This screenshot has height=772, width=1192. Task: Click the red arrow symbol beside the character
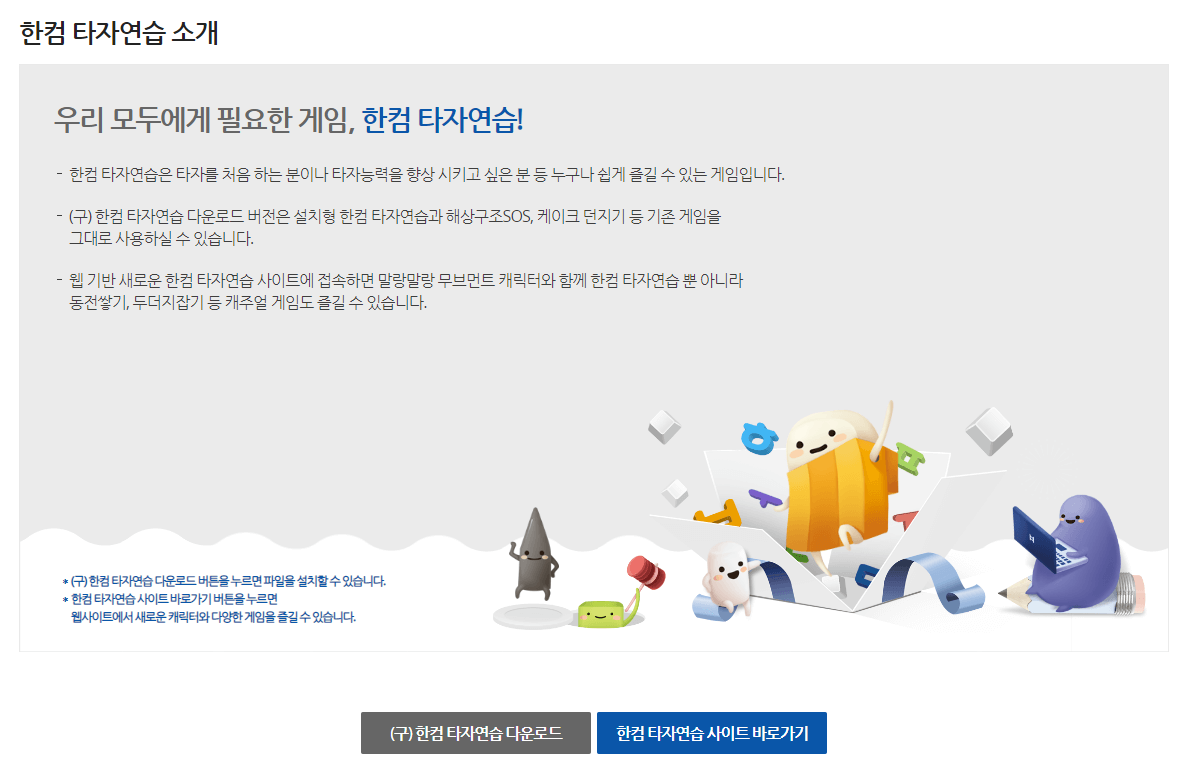pos(907,517)
